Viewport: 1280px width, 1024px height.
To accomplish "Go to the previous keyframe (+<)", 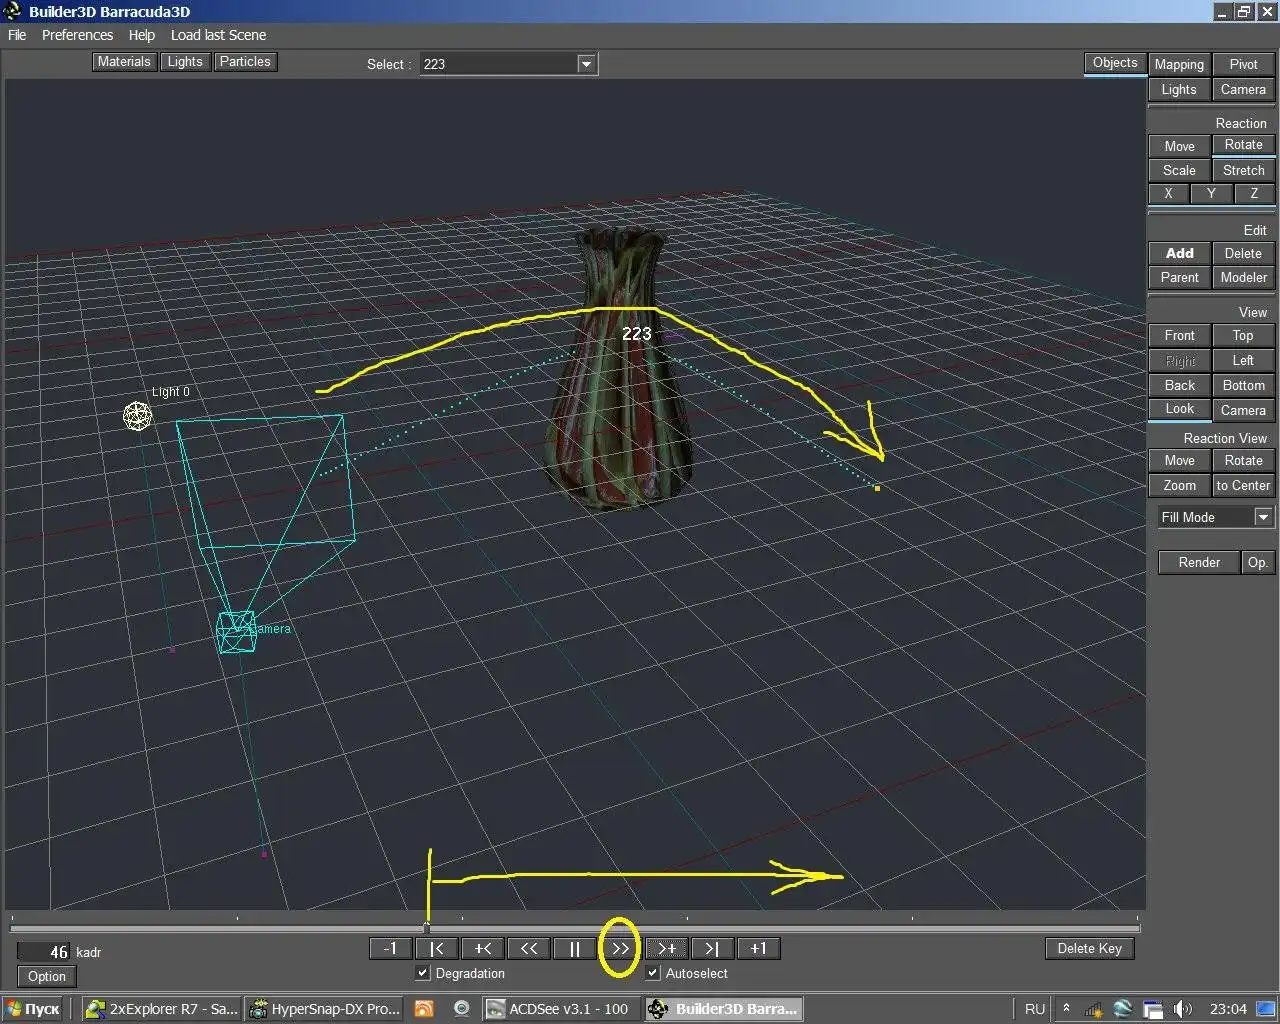I will click(x=483, y=948).
